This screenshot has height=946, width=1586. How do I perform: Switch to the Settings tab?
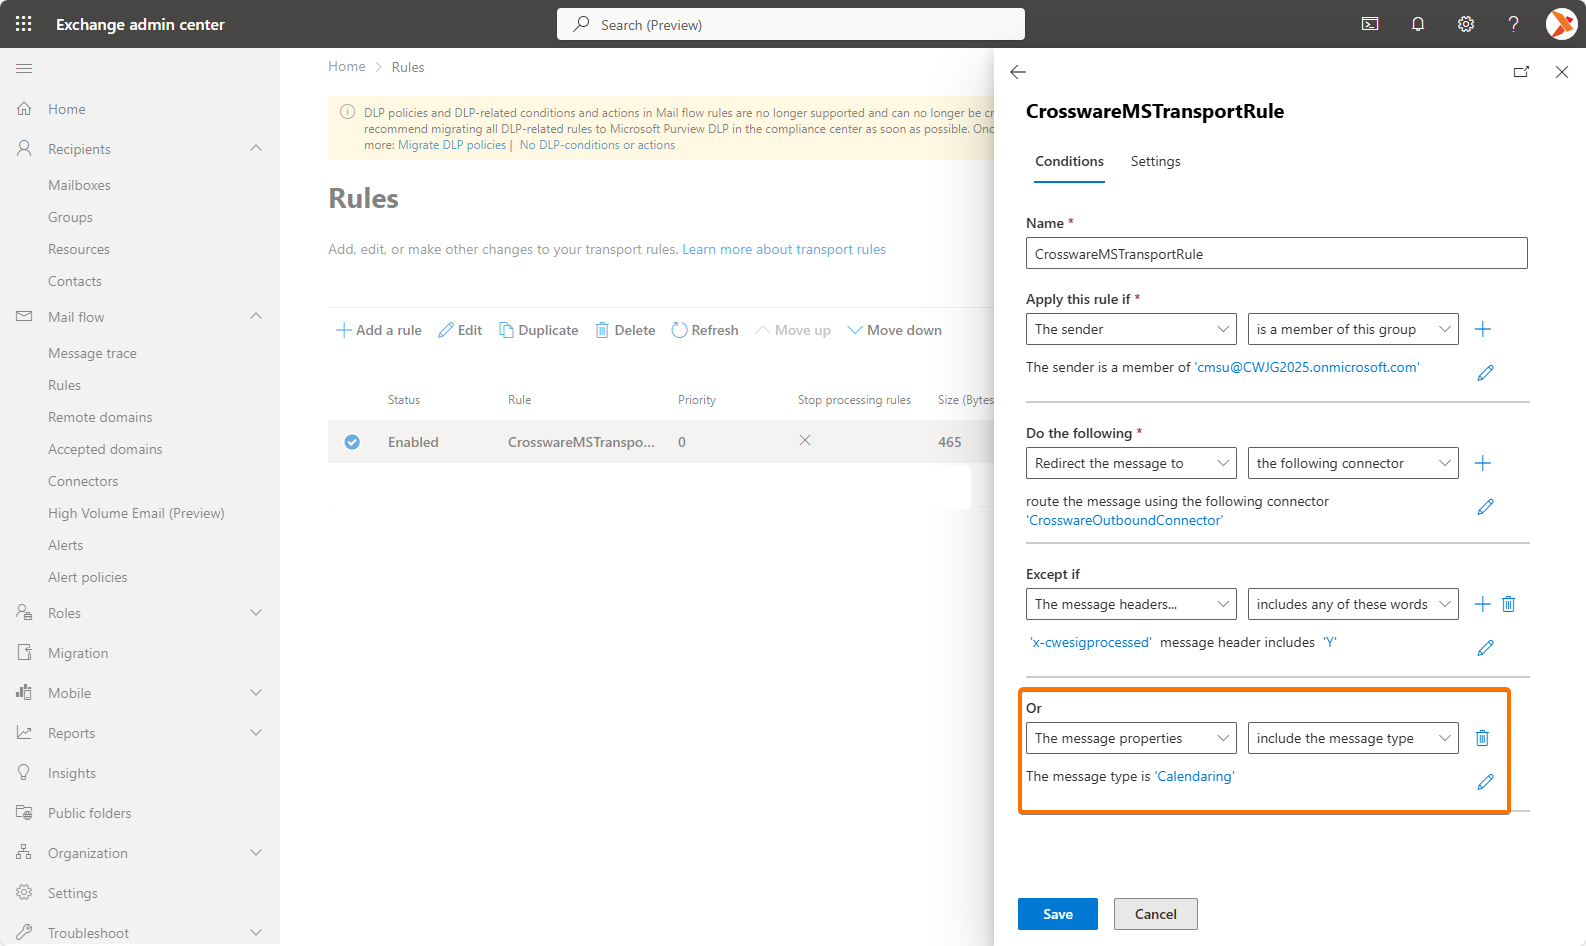coord(1155,162)
